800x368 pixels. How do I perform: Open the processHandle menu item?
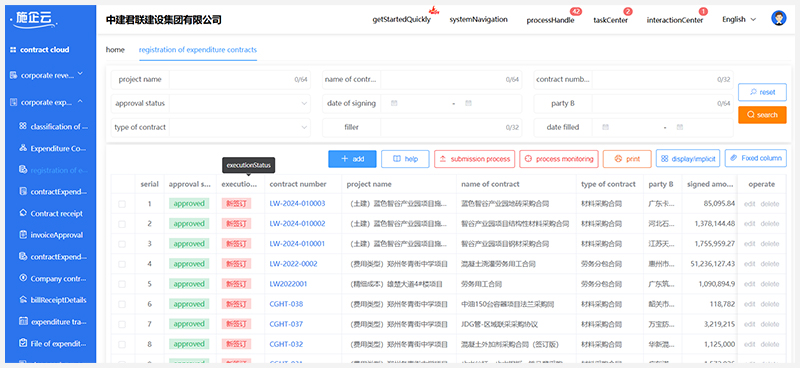(x=550, y=20)
